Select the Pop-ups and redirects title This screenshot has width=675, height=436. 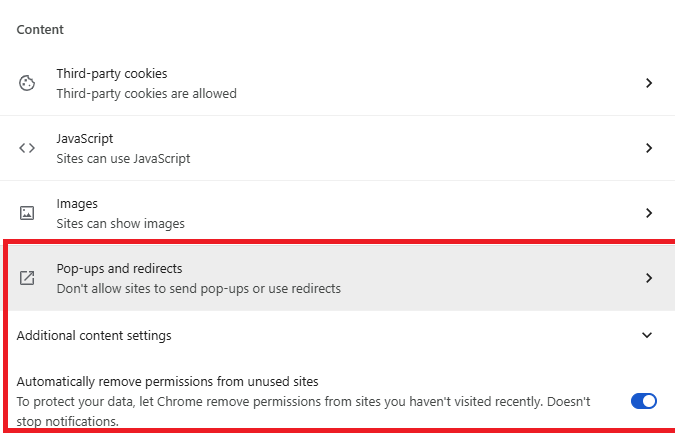coord(119,269)
